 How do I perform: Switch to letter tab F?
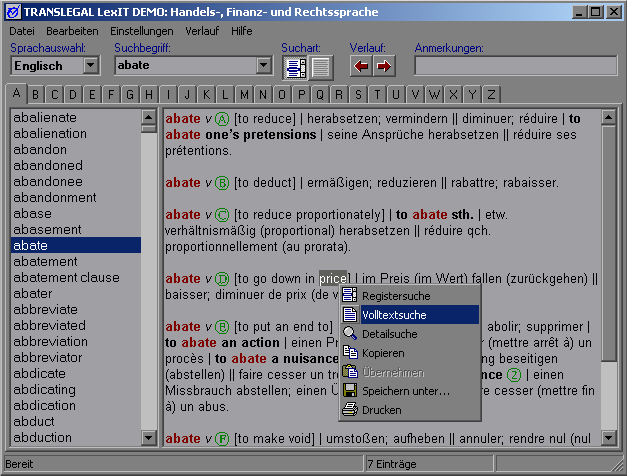pyautogui.click(x=111, y=95)
